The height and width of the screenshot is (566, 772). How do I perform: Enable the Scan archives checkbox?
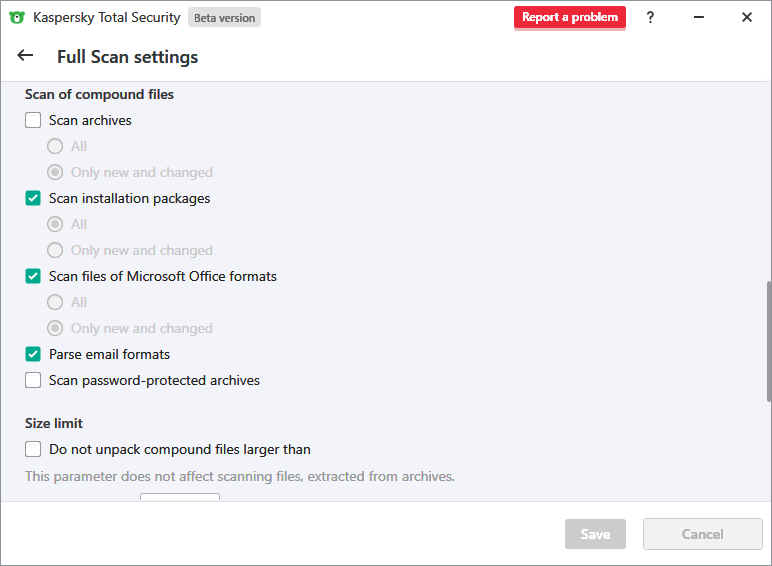point(33,120)
